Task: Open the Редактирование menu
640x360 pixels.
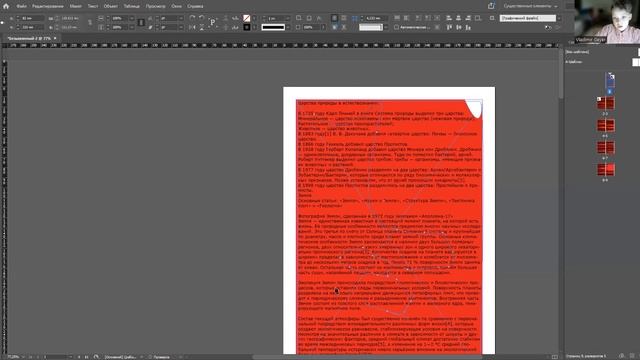Action: (x=48, y=7)
